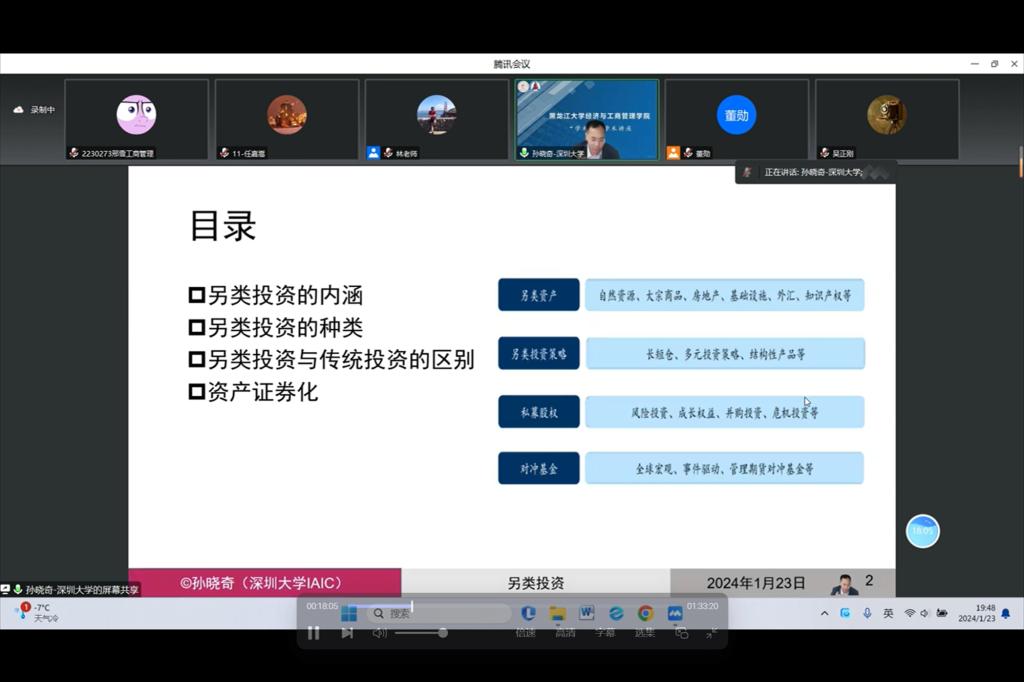Viewport: 1024px width, 682px height.
Task: Open the clock showing 19:48
Action: [x=977, y=613]
